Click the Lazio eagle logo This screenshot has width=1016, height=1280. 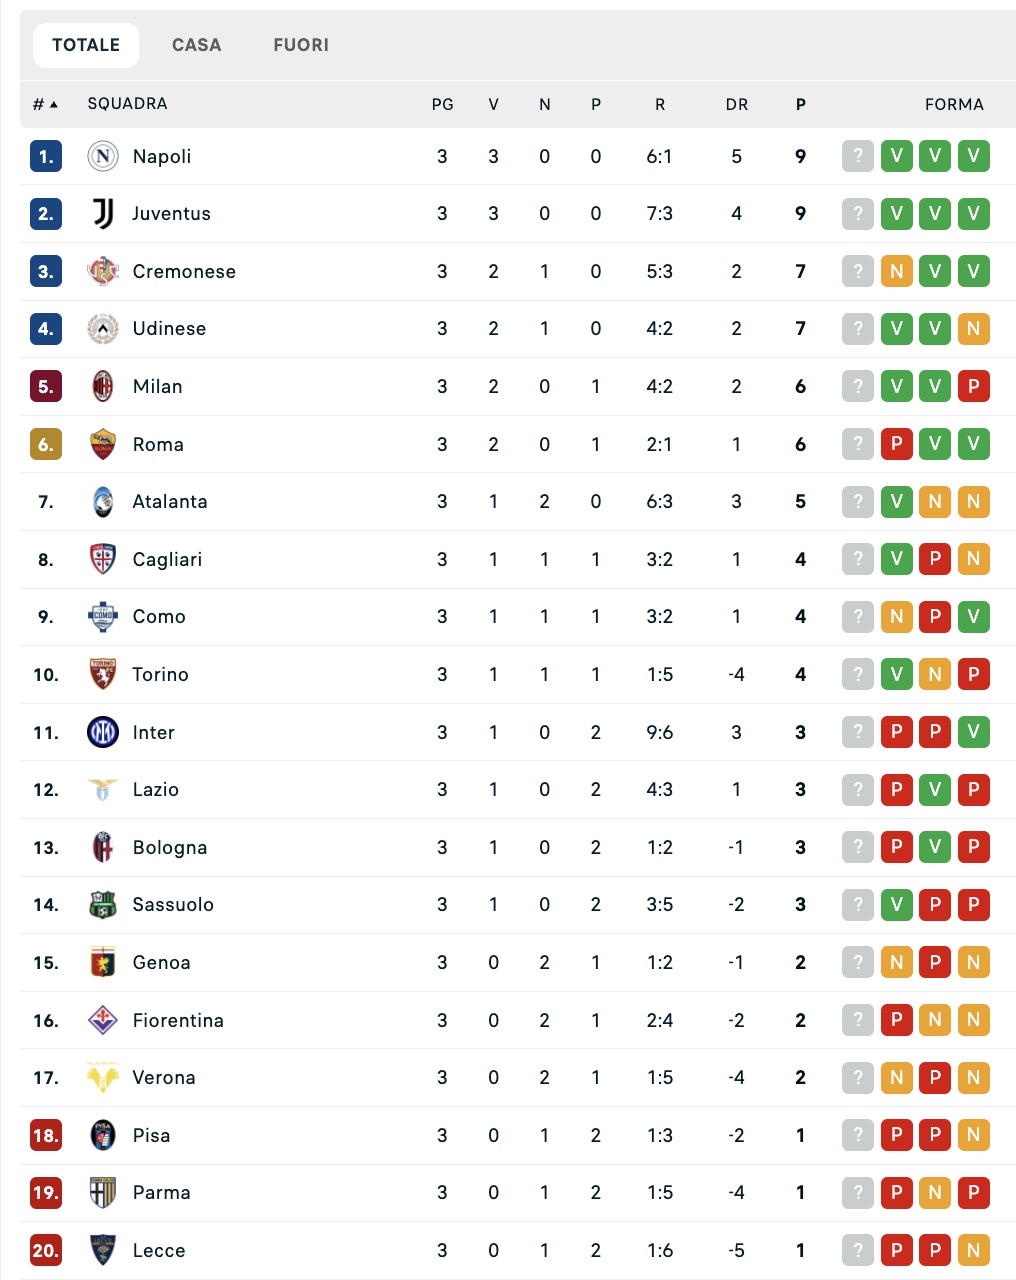pos(103,789)
